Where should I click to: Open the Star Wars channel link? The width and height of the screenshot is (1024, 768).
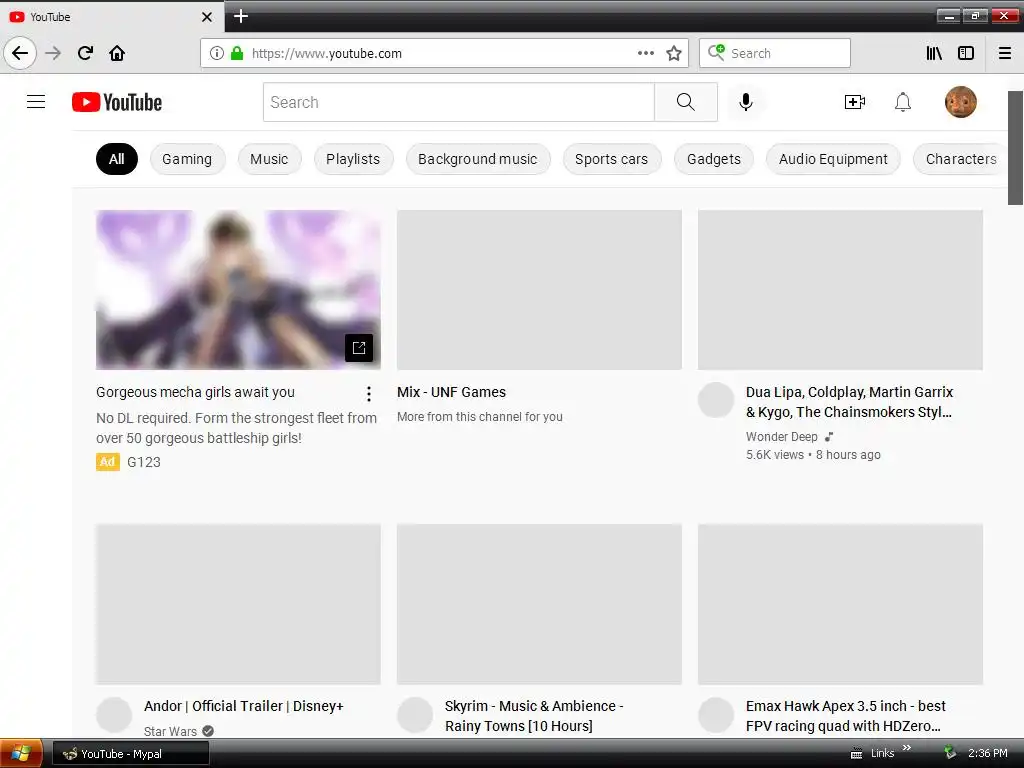pos(170,731)
